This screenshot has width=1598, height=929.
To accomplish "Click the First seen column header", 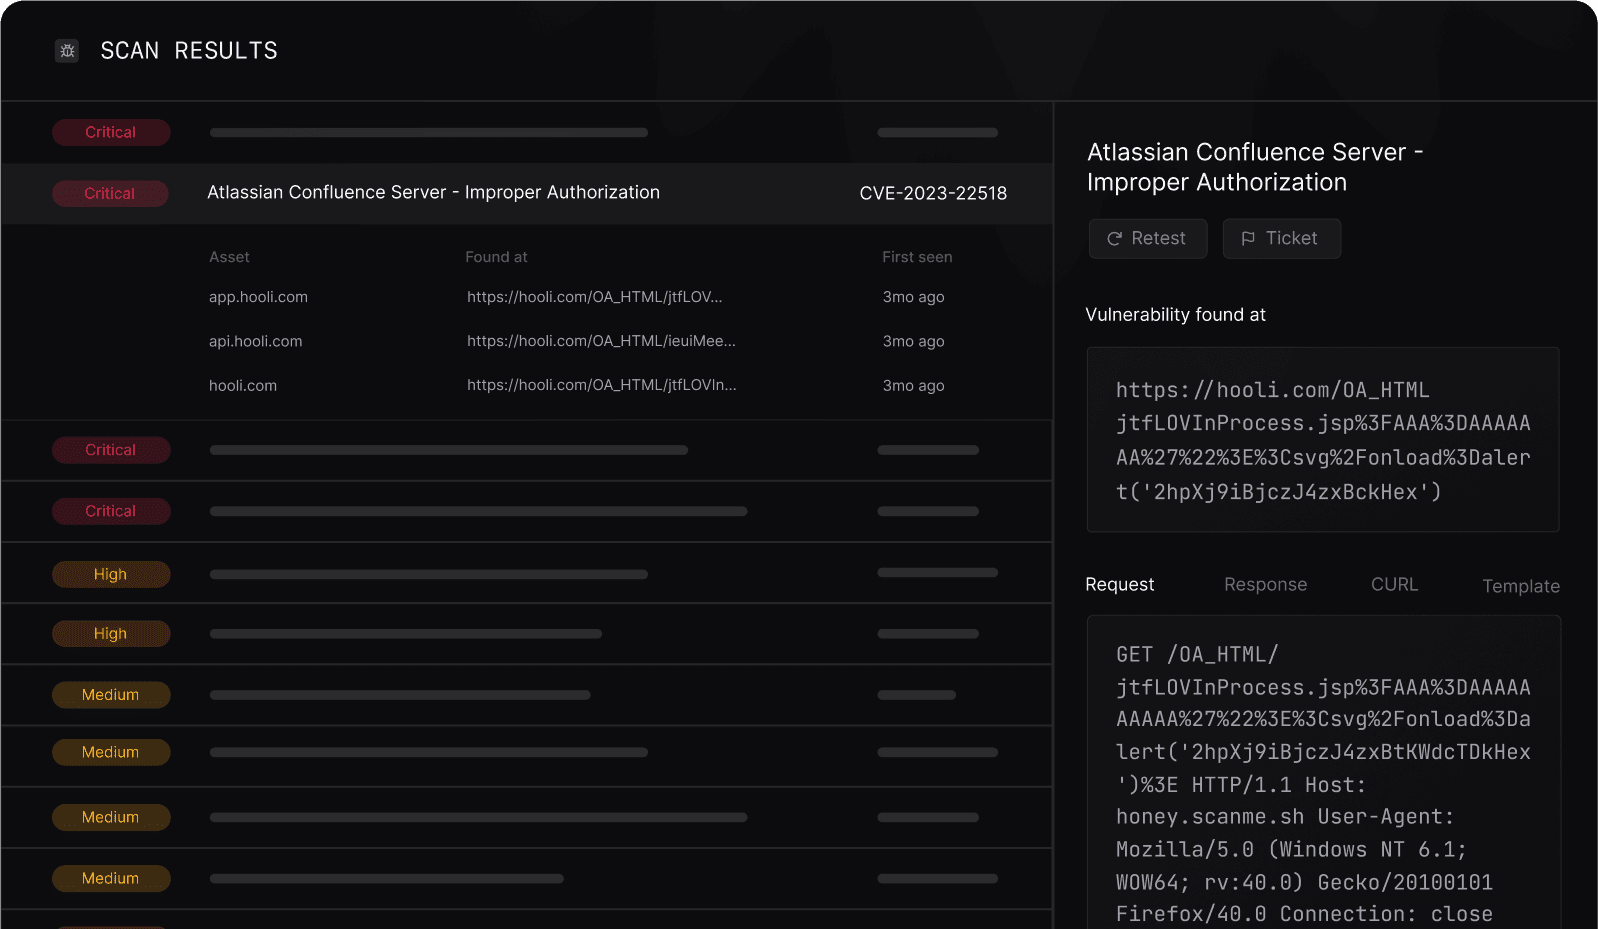I will [x=917, y=257].
